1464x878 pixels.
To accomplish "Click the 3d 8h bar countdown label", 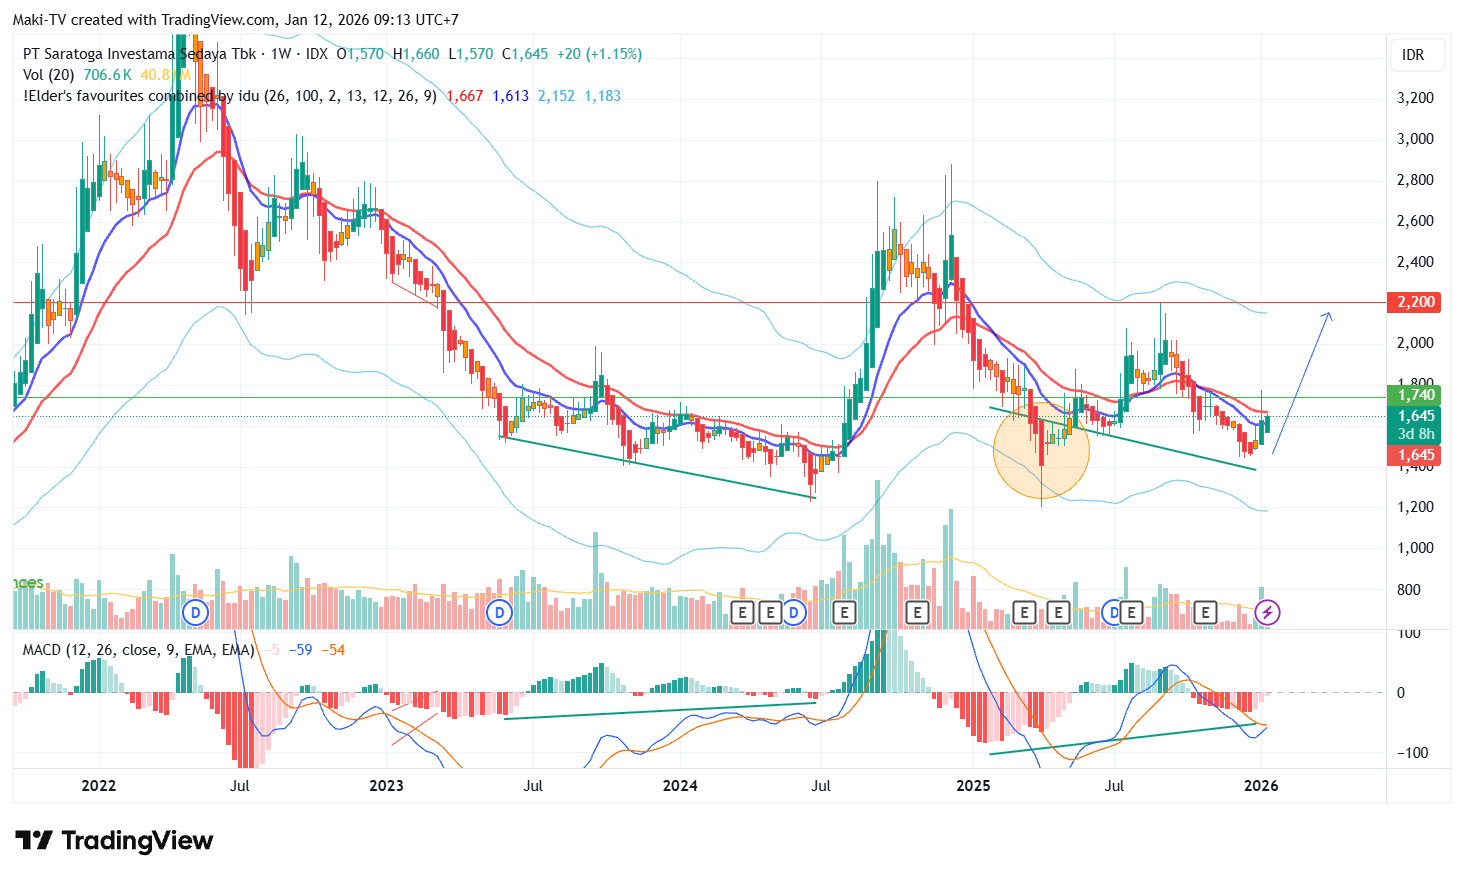I will [x=1416, y=434].
